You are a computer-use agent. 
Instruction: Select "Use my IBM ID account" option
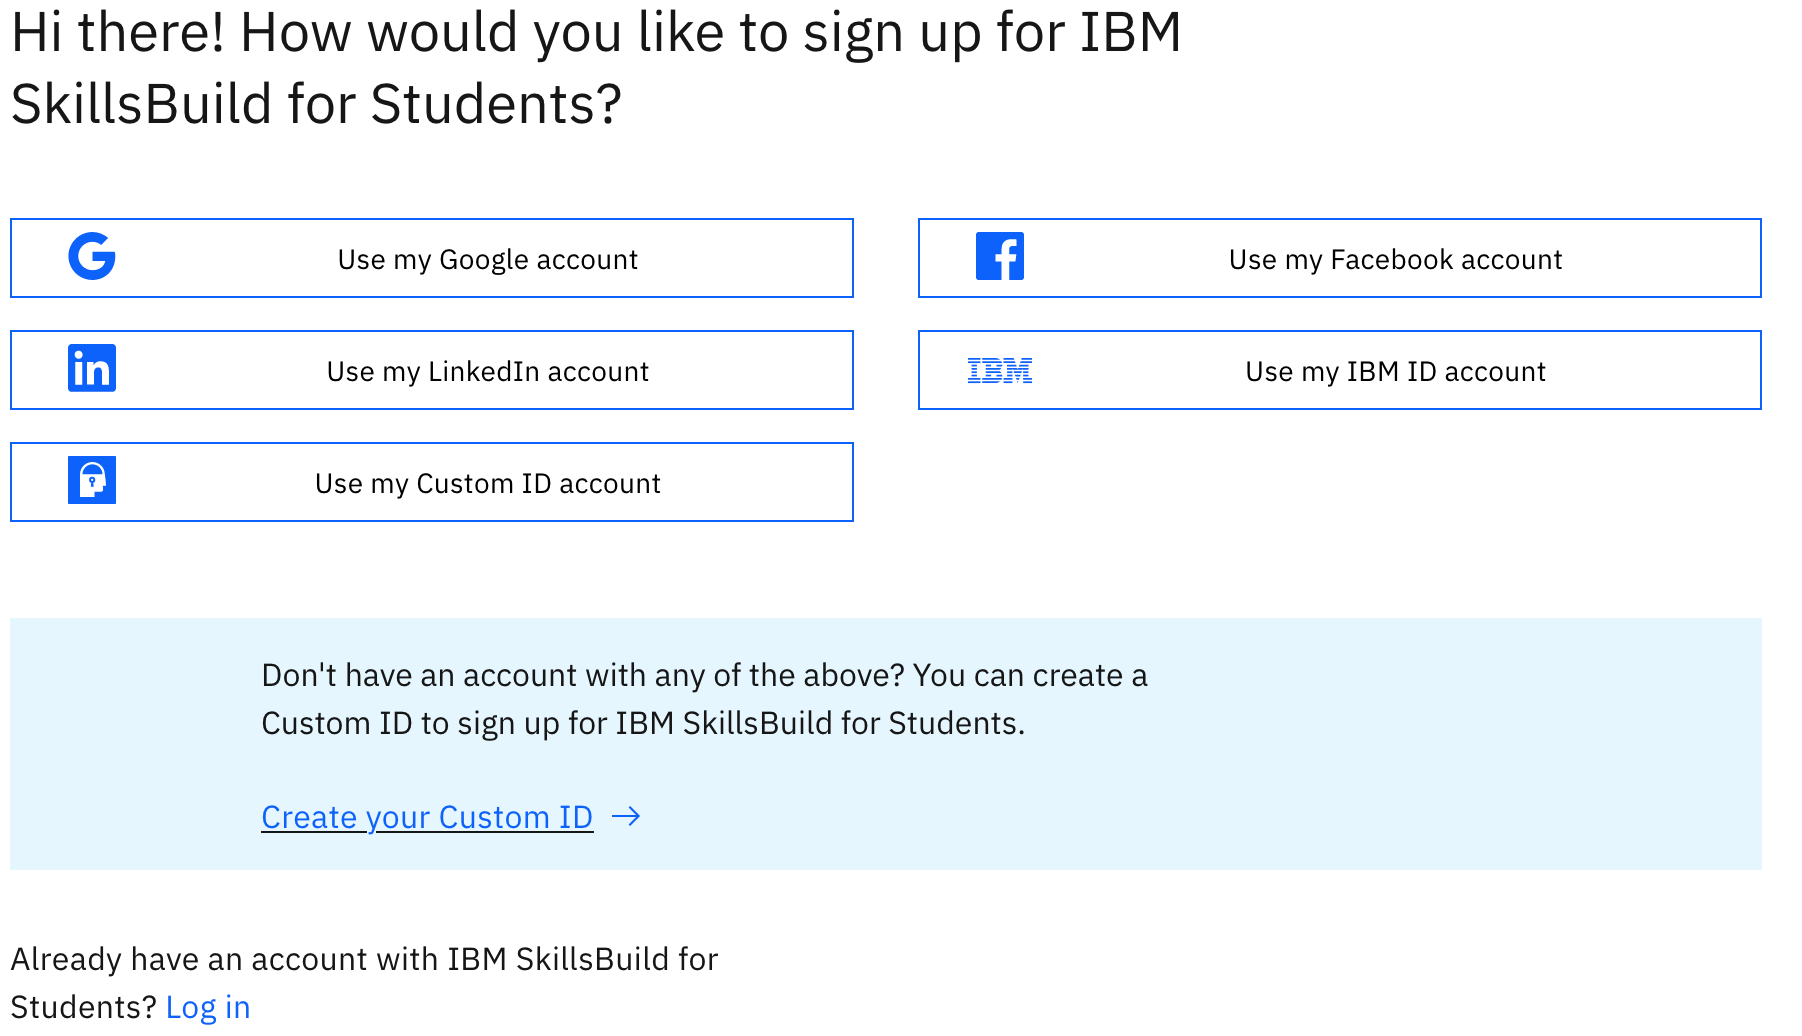pyautogui.click(x=1340, y=370)
